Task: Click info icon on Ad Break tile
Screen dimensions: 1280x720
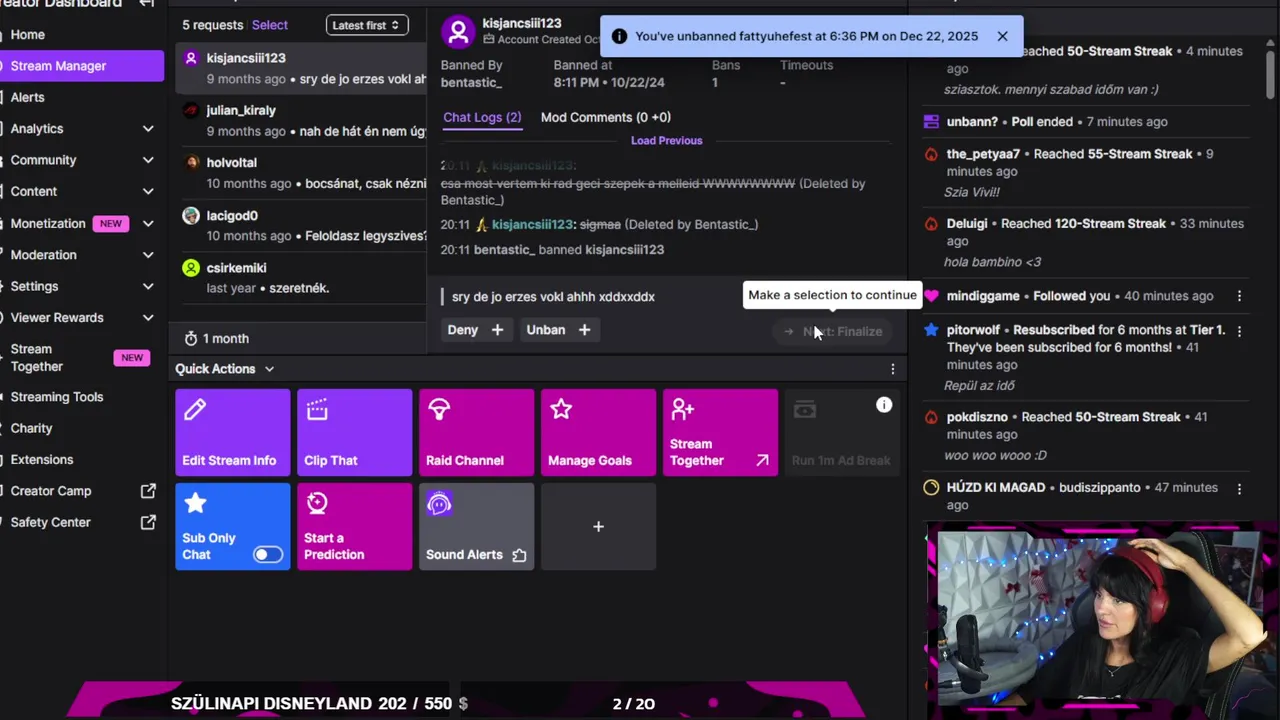Action: coord(884,405)
